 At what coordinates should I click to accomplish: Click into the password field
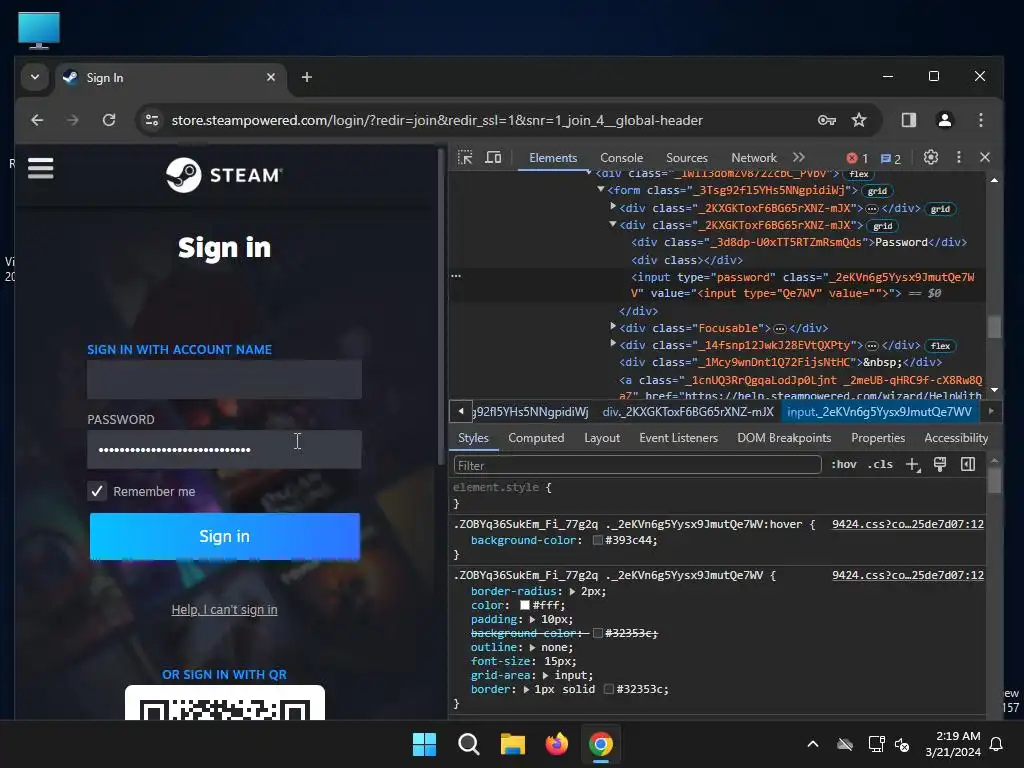tap(224, 449)
